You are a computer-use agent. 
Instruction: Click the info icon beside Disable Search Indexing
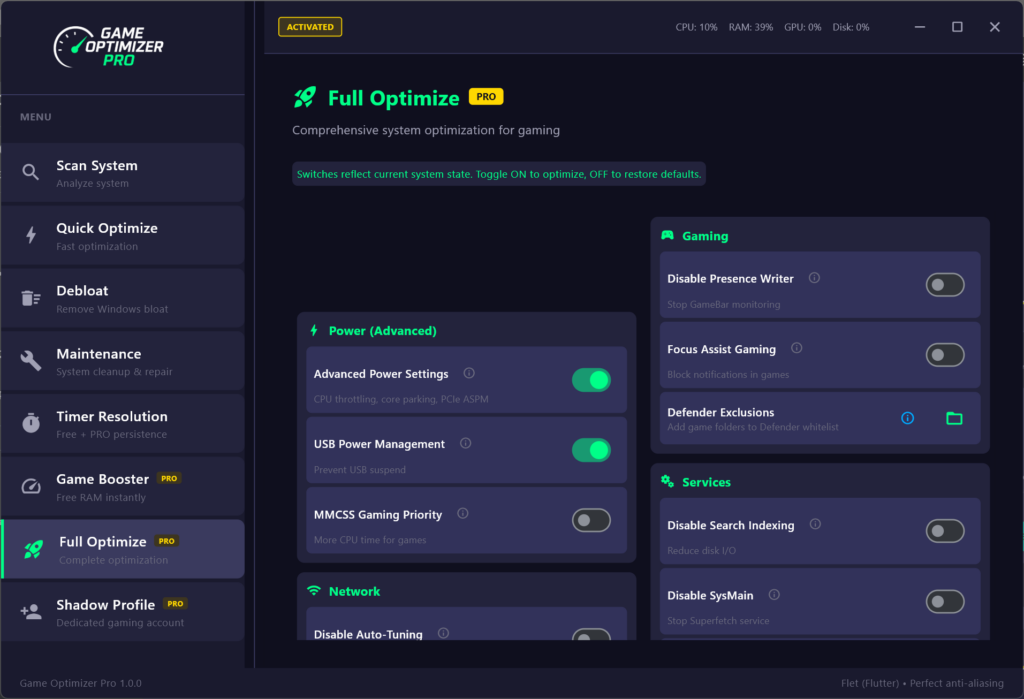[x=815, y=524]
